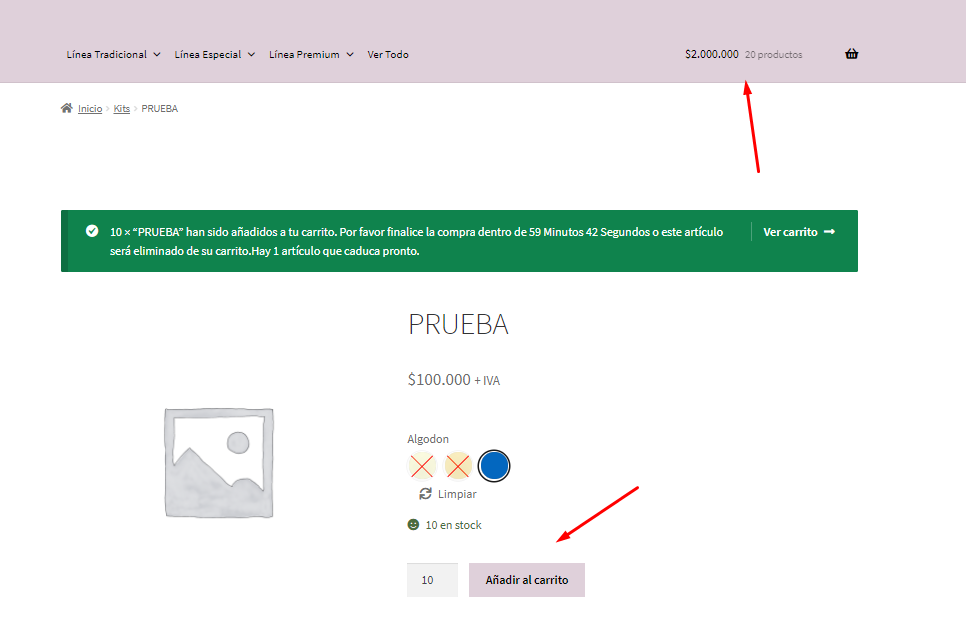Click the arrow icon after Ver carrito
Viewport: 966px width, 623px height.
(829, 232)
